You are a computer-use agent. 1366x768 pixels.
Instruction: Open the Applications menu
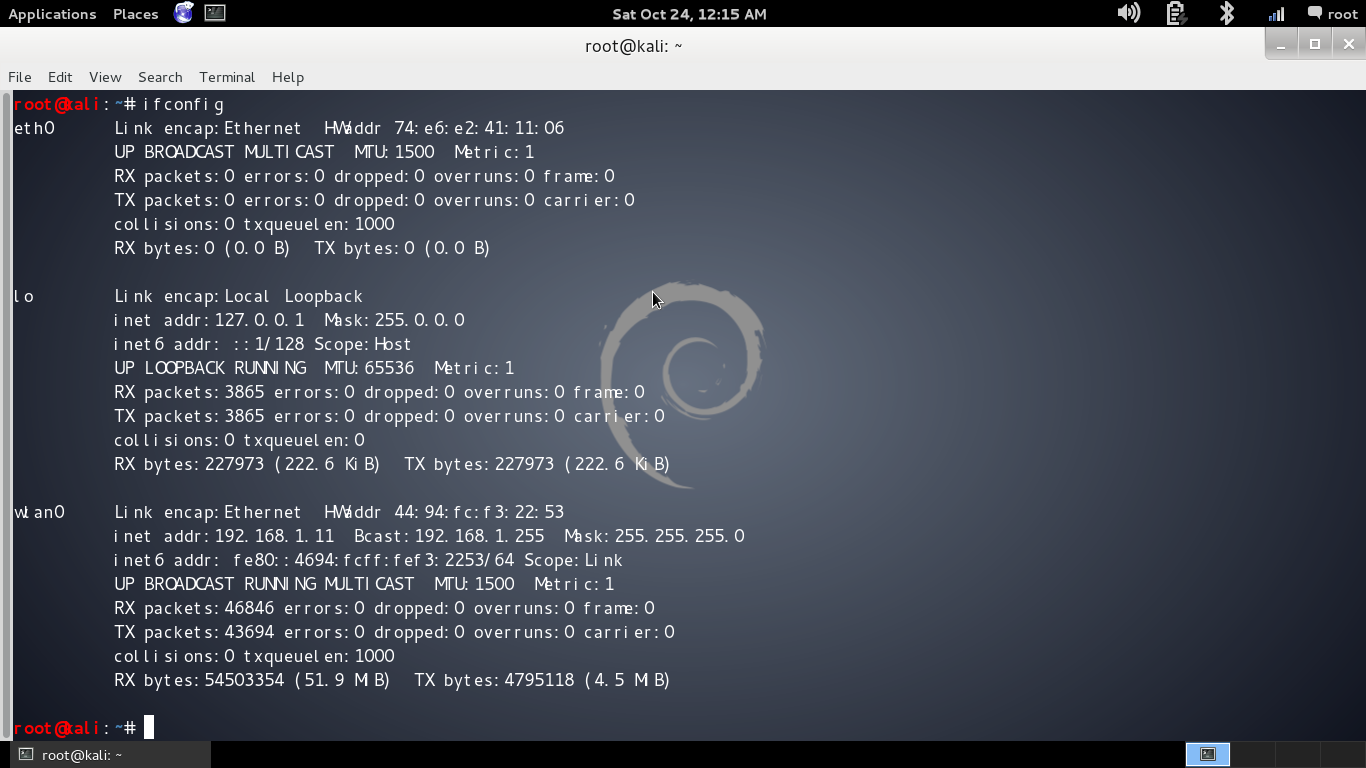coord(52,14)
